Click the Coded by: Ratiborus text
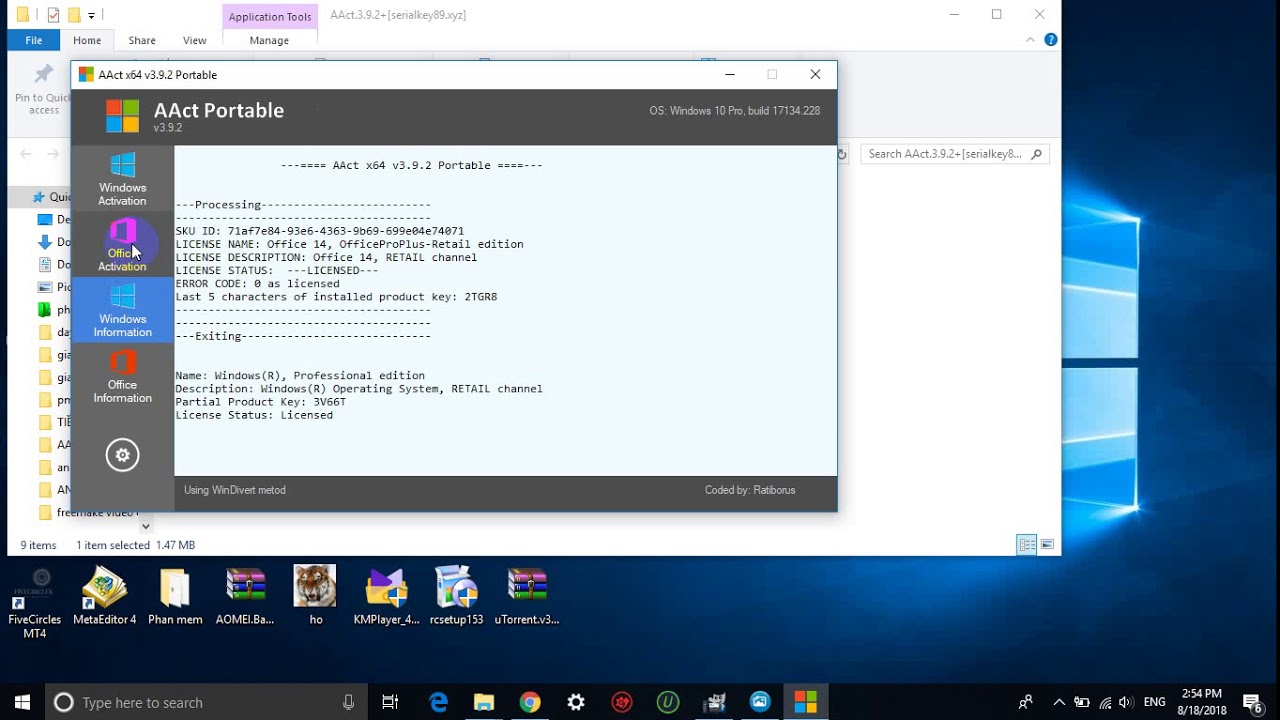The height and width of the screenshot is (720, 1280). coord(750,490)
